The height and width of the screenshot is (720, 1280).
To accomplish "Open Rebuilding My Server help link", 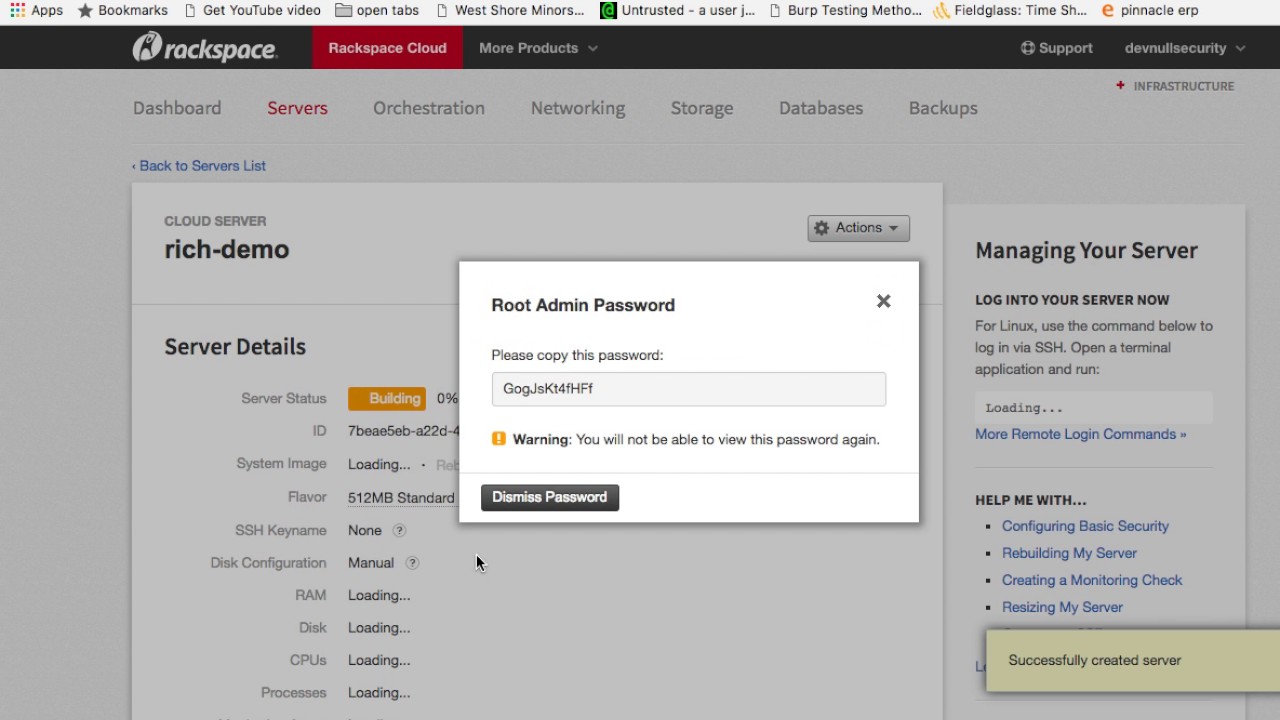I will 1069,553.
